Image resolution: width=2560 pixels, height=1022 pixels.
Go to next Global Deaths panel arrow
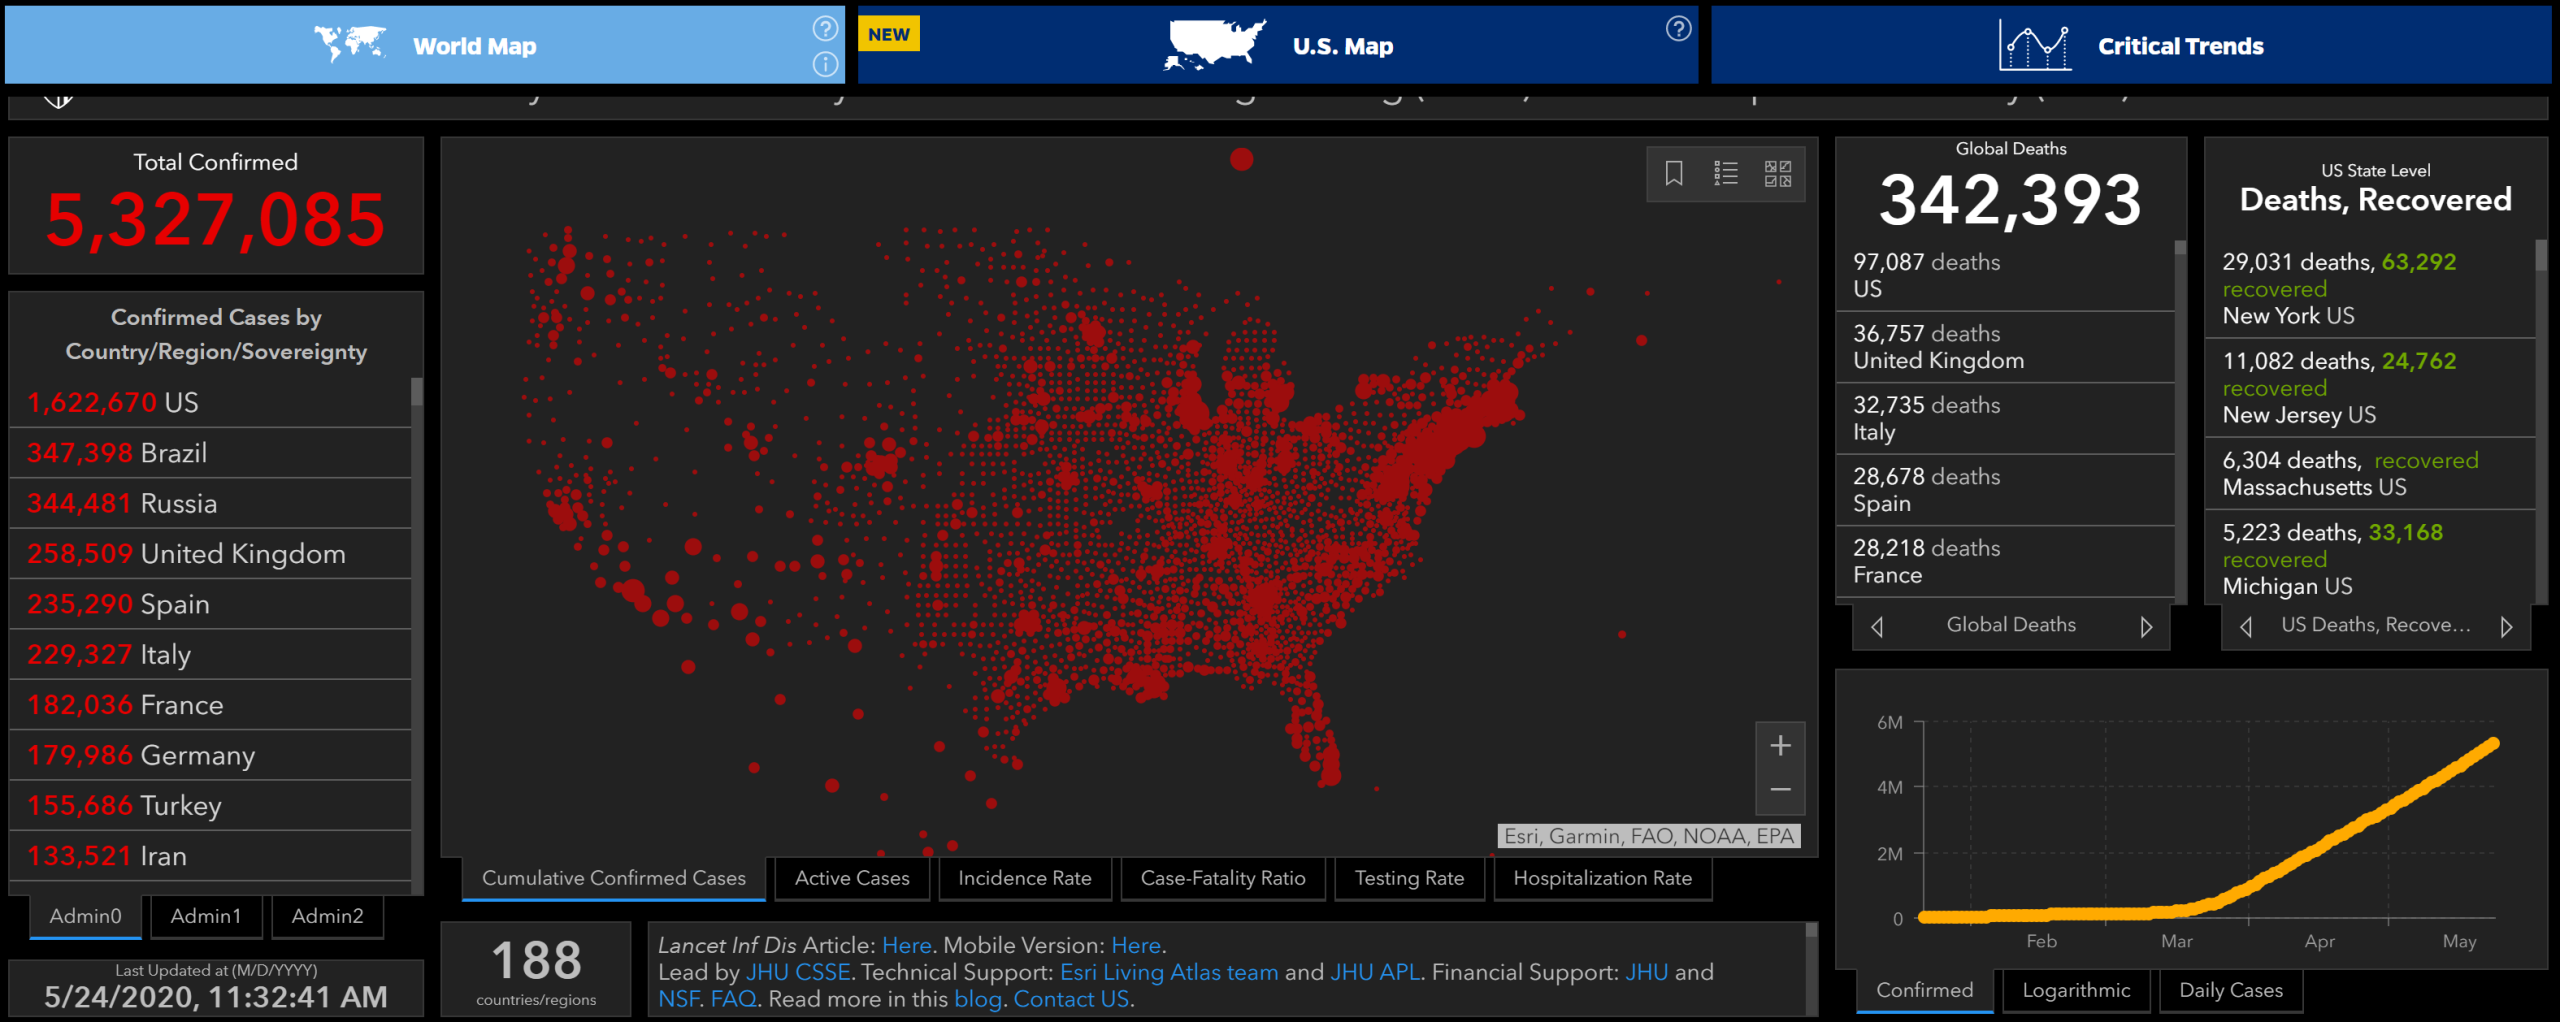(x=2146, y=627)
